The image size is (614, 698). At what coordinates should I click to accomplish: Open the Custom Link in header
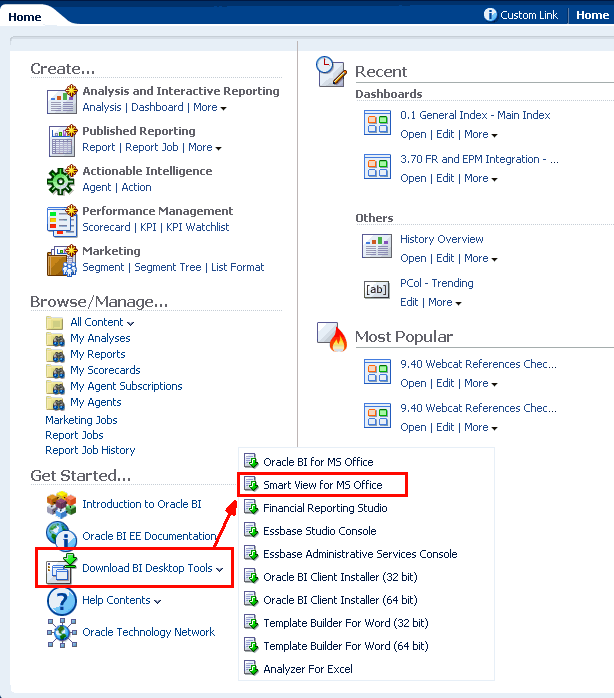pos(529,15)
